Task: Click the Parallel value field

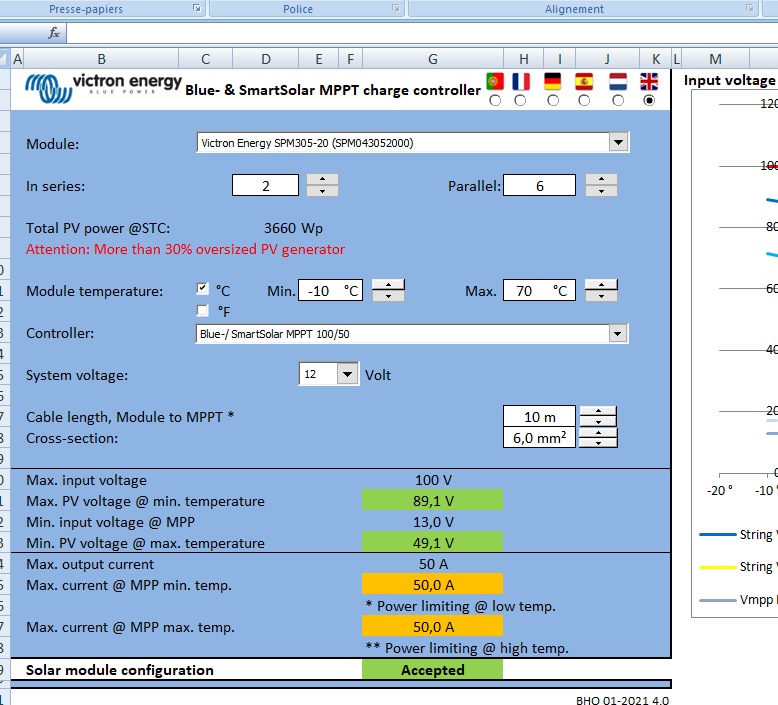Action: [x=539, y=185]
